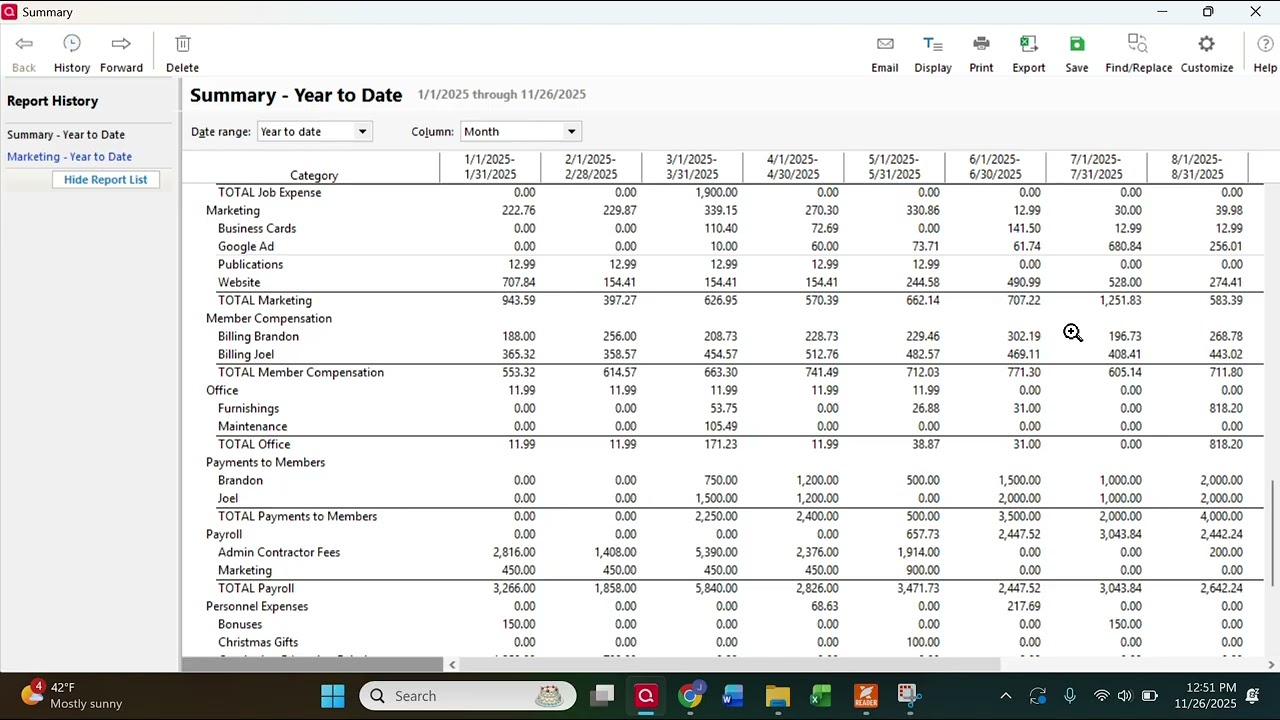Click the Category column header
Viewport: 1280px width, 720px height.
click(314, 176)
